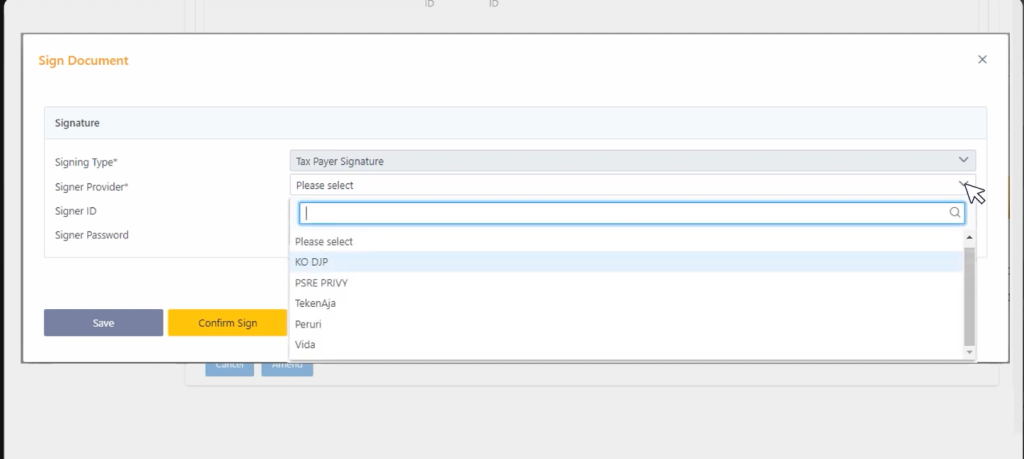Screen dimensions: 1024x459
Task: Select Vida from provider list
Action: coord(305,345)
